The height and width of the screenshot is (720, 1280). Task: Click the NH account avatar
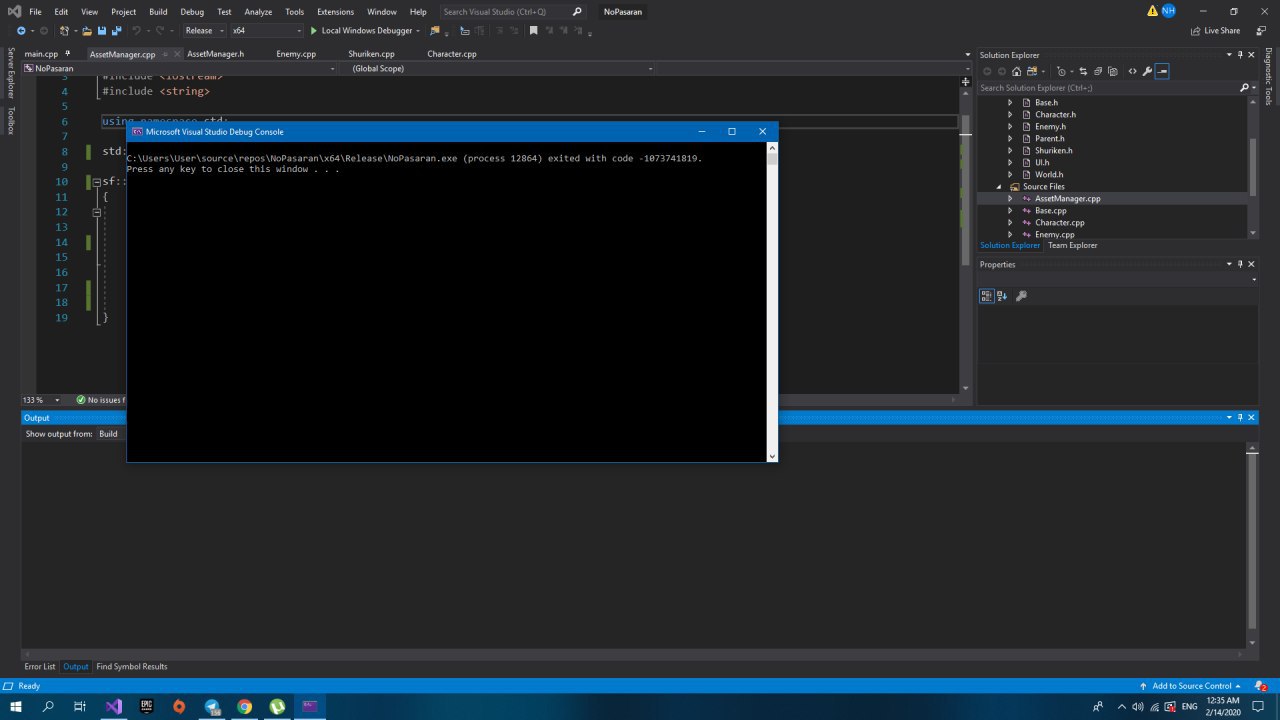click(x=1168, y=11)
